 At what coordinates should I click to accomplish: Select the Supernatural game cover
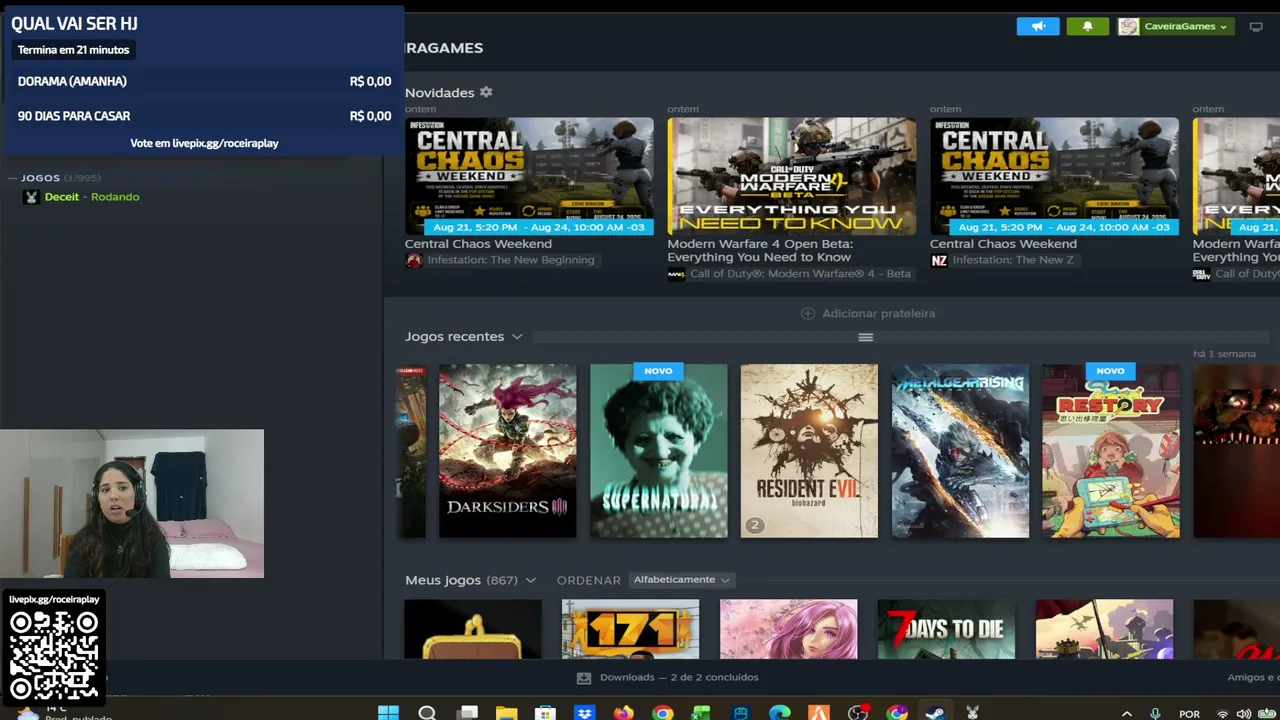click(x=658, y=451)
